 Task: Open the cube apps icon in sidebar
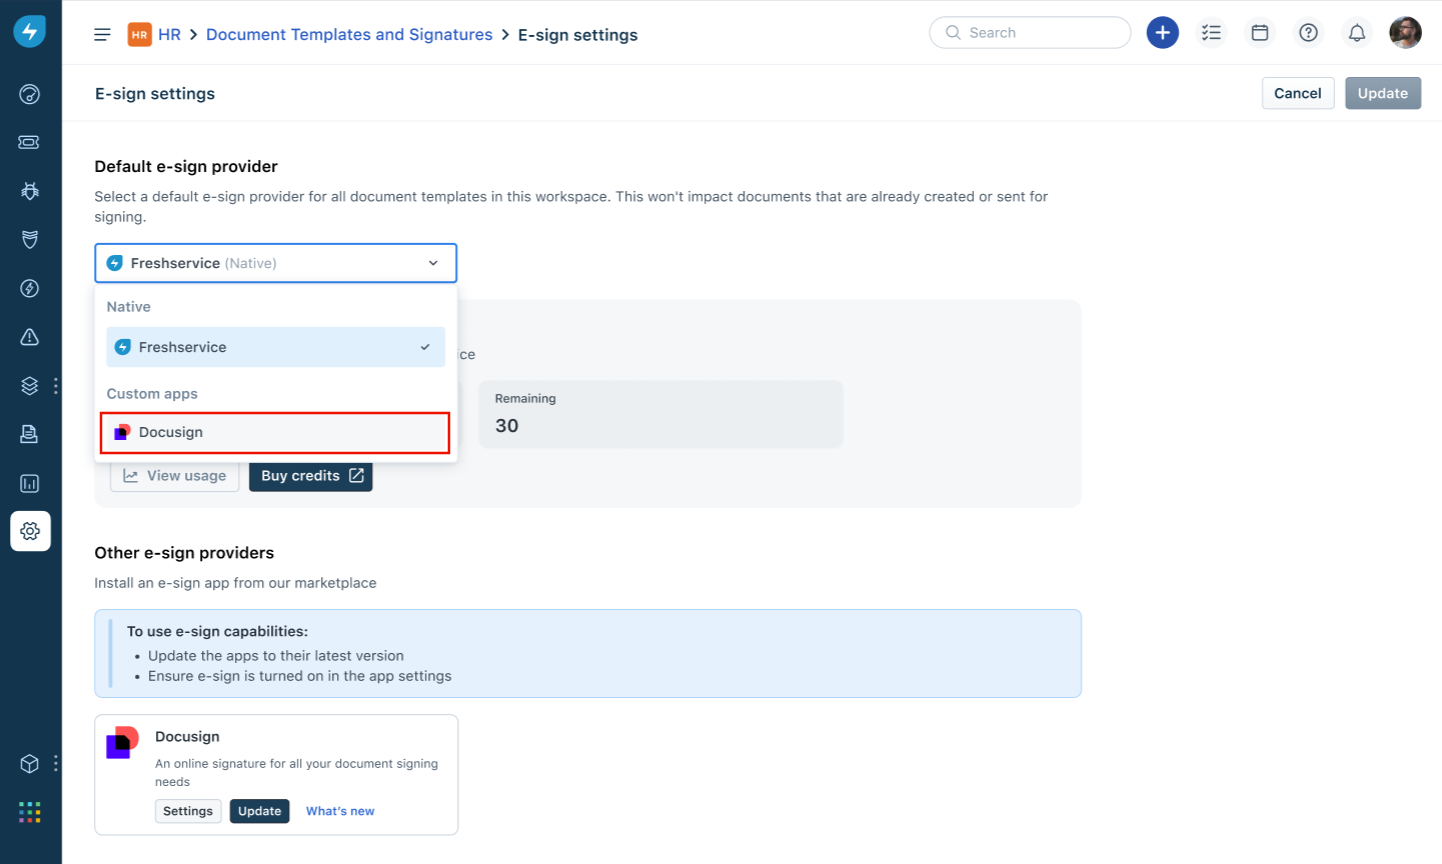30,764
